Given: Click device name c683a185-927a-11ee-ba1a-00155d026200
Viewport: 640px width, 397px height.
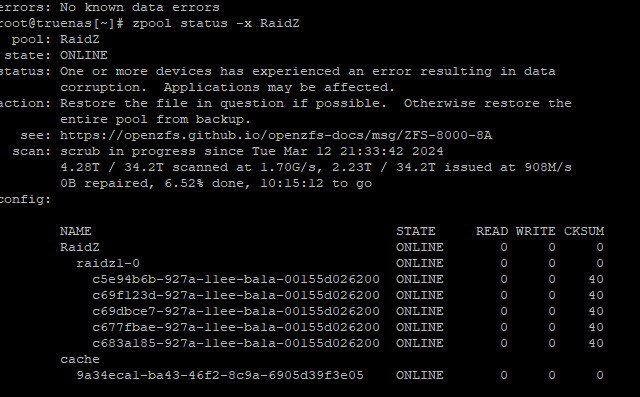Looking at the screenshot, I should click(236, 343).
